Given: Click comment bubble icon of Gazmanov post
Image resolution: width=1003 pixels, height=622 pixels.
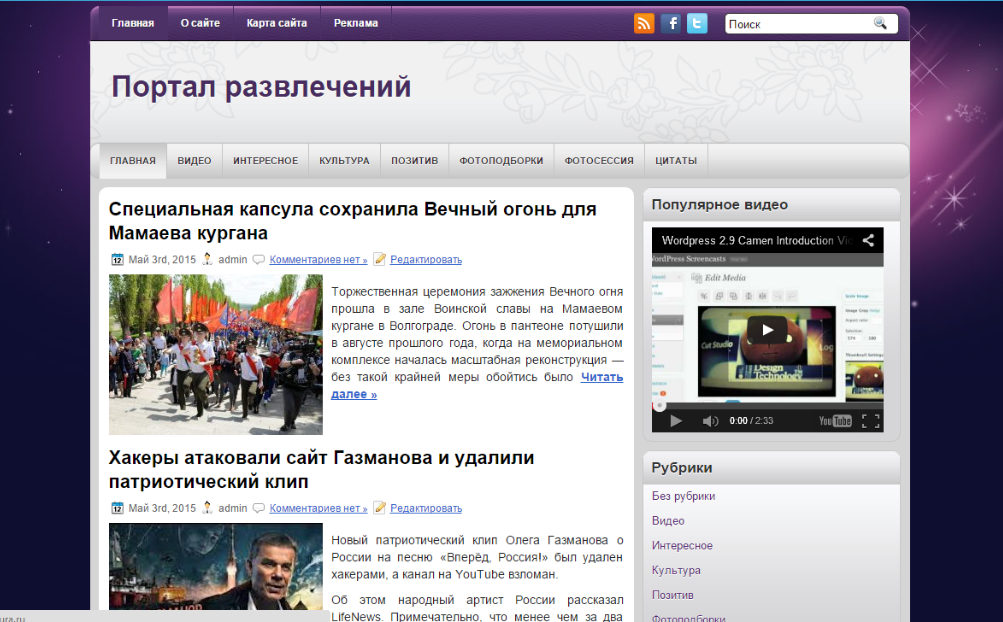Looking at the screenshot, I should pyautogui.click(x=258, y=508).
